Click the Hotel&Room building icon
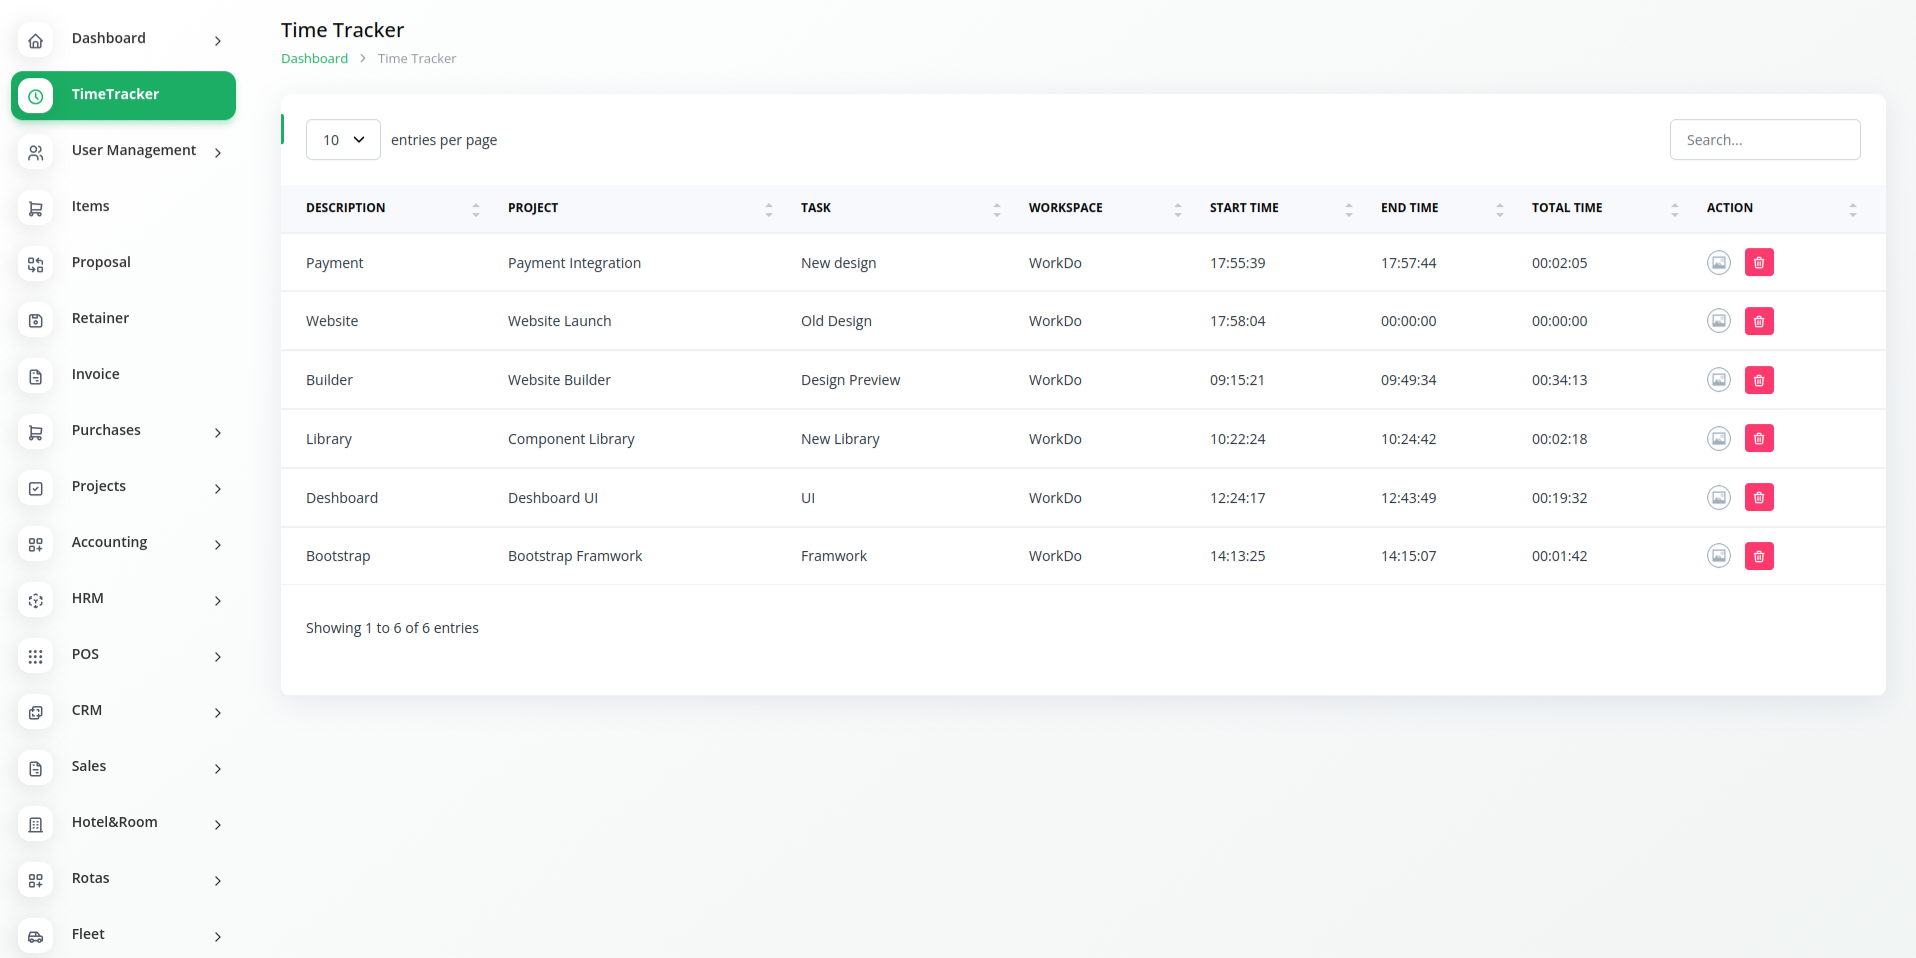The width and height of the screenshot is (1916, 958). pyautogui.click(x=35, y=825)
